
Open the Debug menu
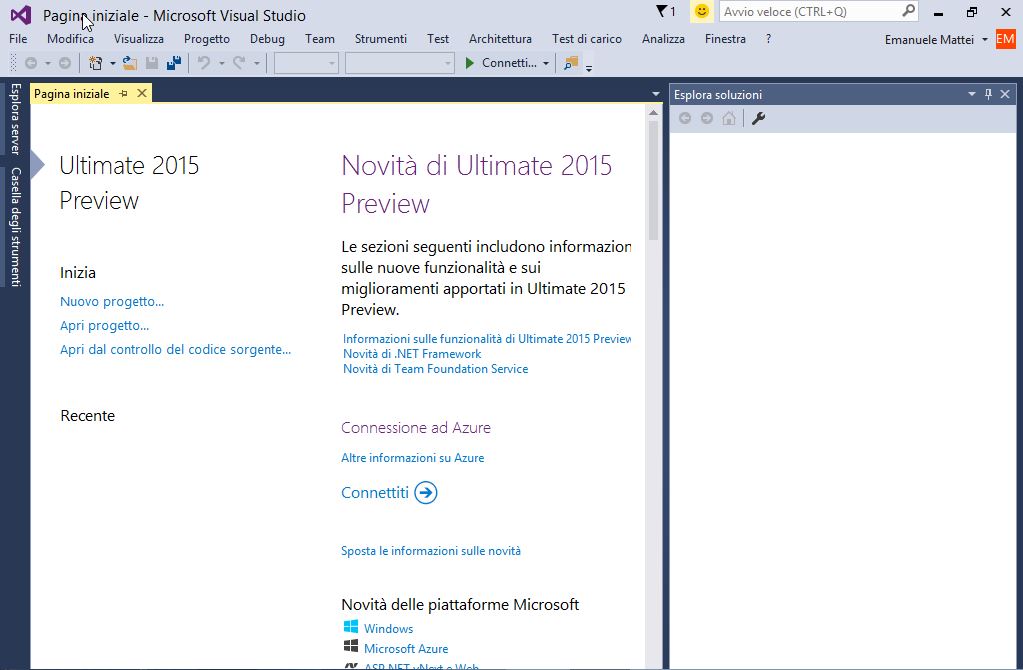tap(267, 39)
